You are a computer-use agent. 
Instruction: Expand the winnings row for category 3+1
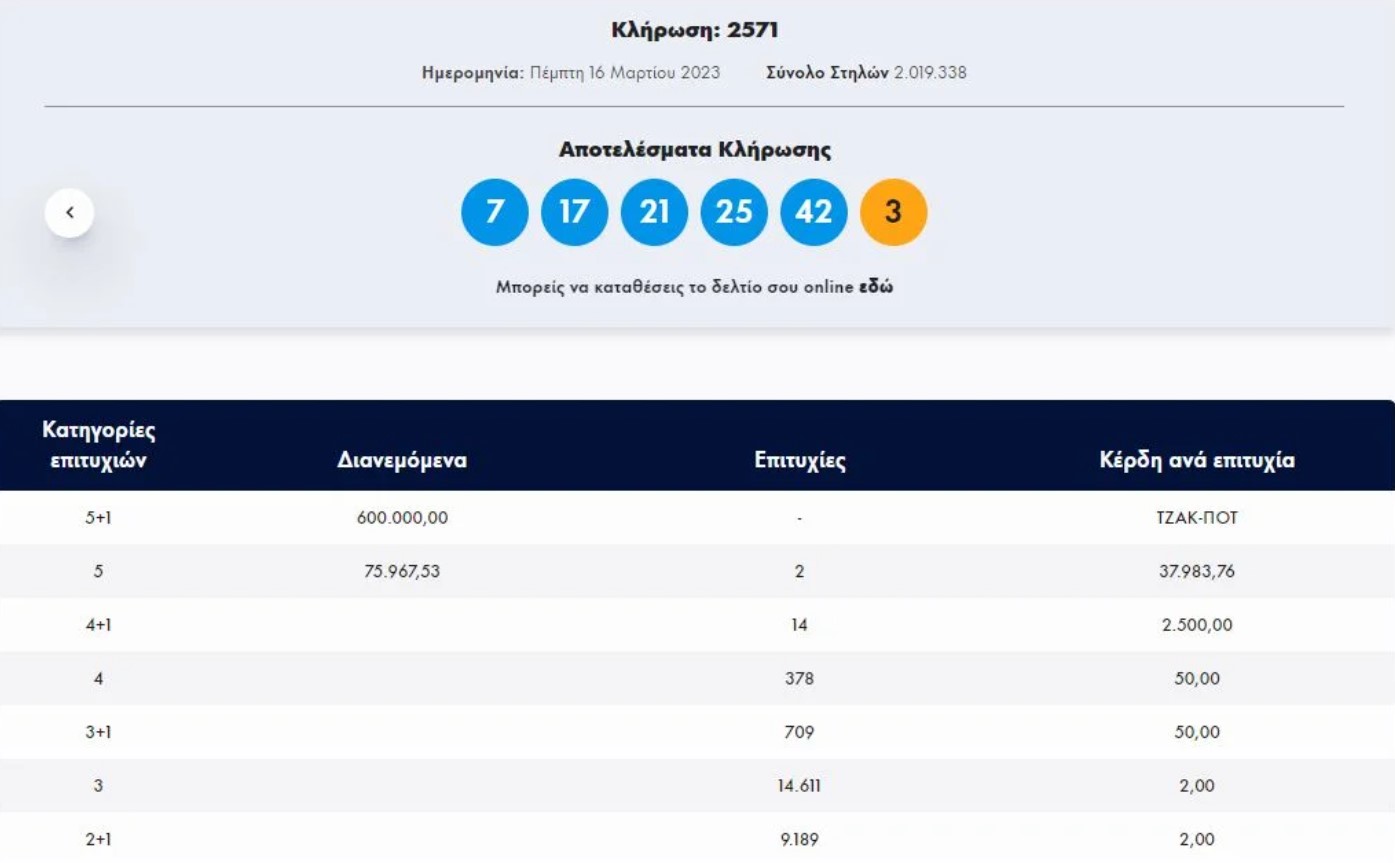tap(697, 731)
